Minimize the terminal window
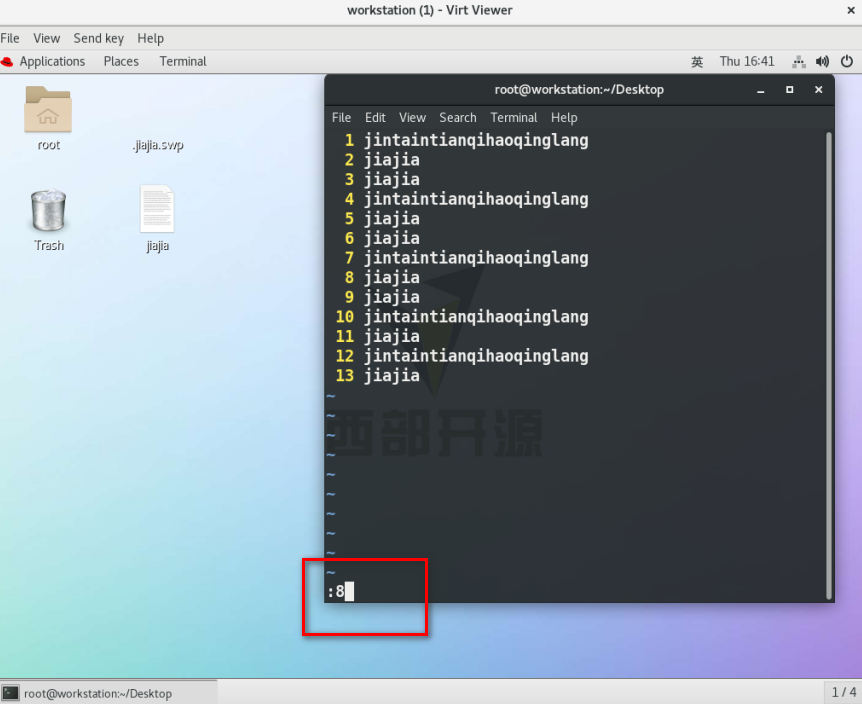 (x=761, y=90)
